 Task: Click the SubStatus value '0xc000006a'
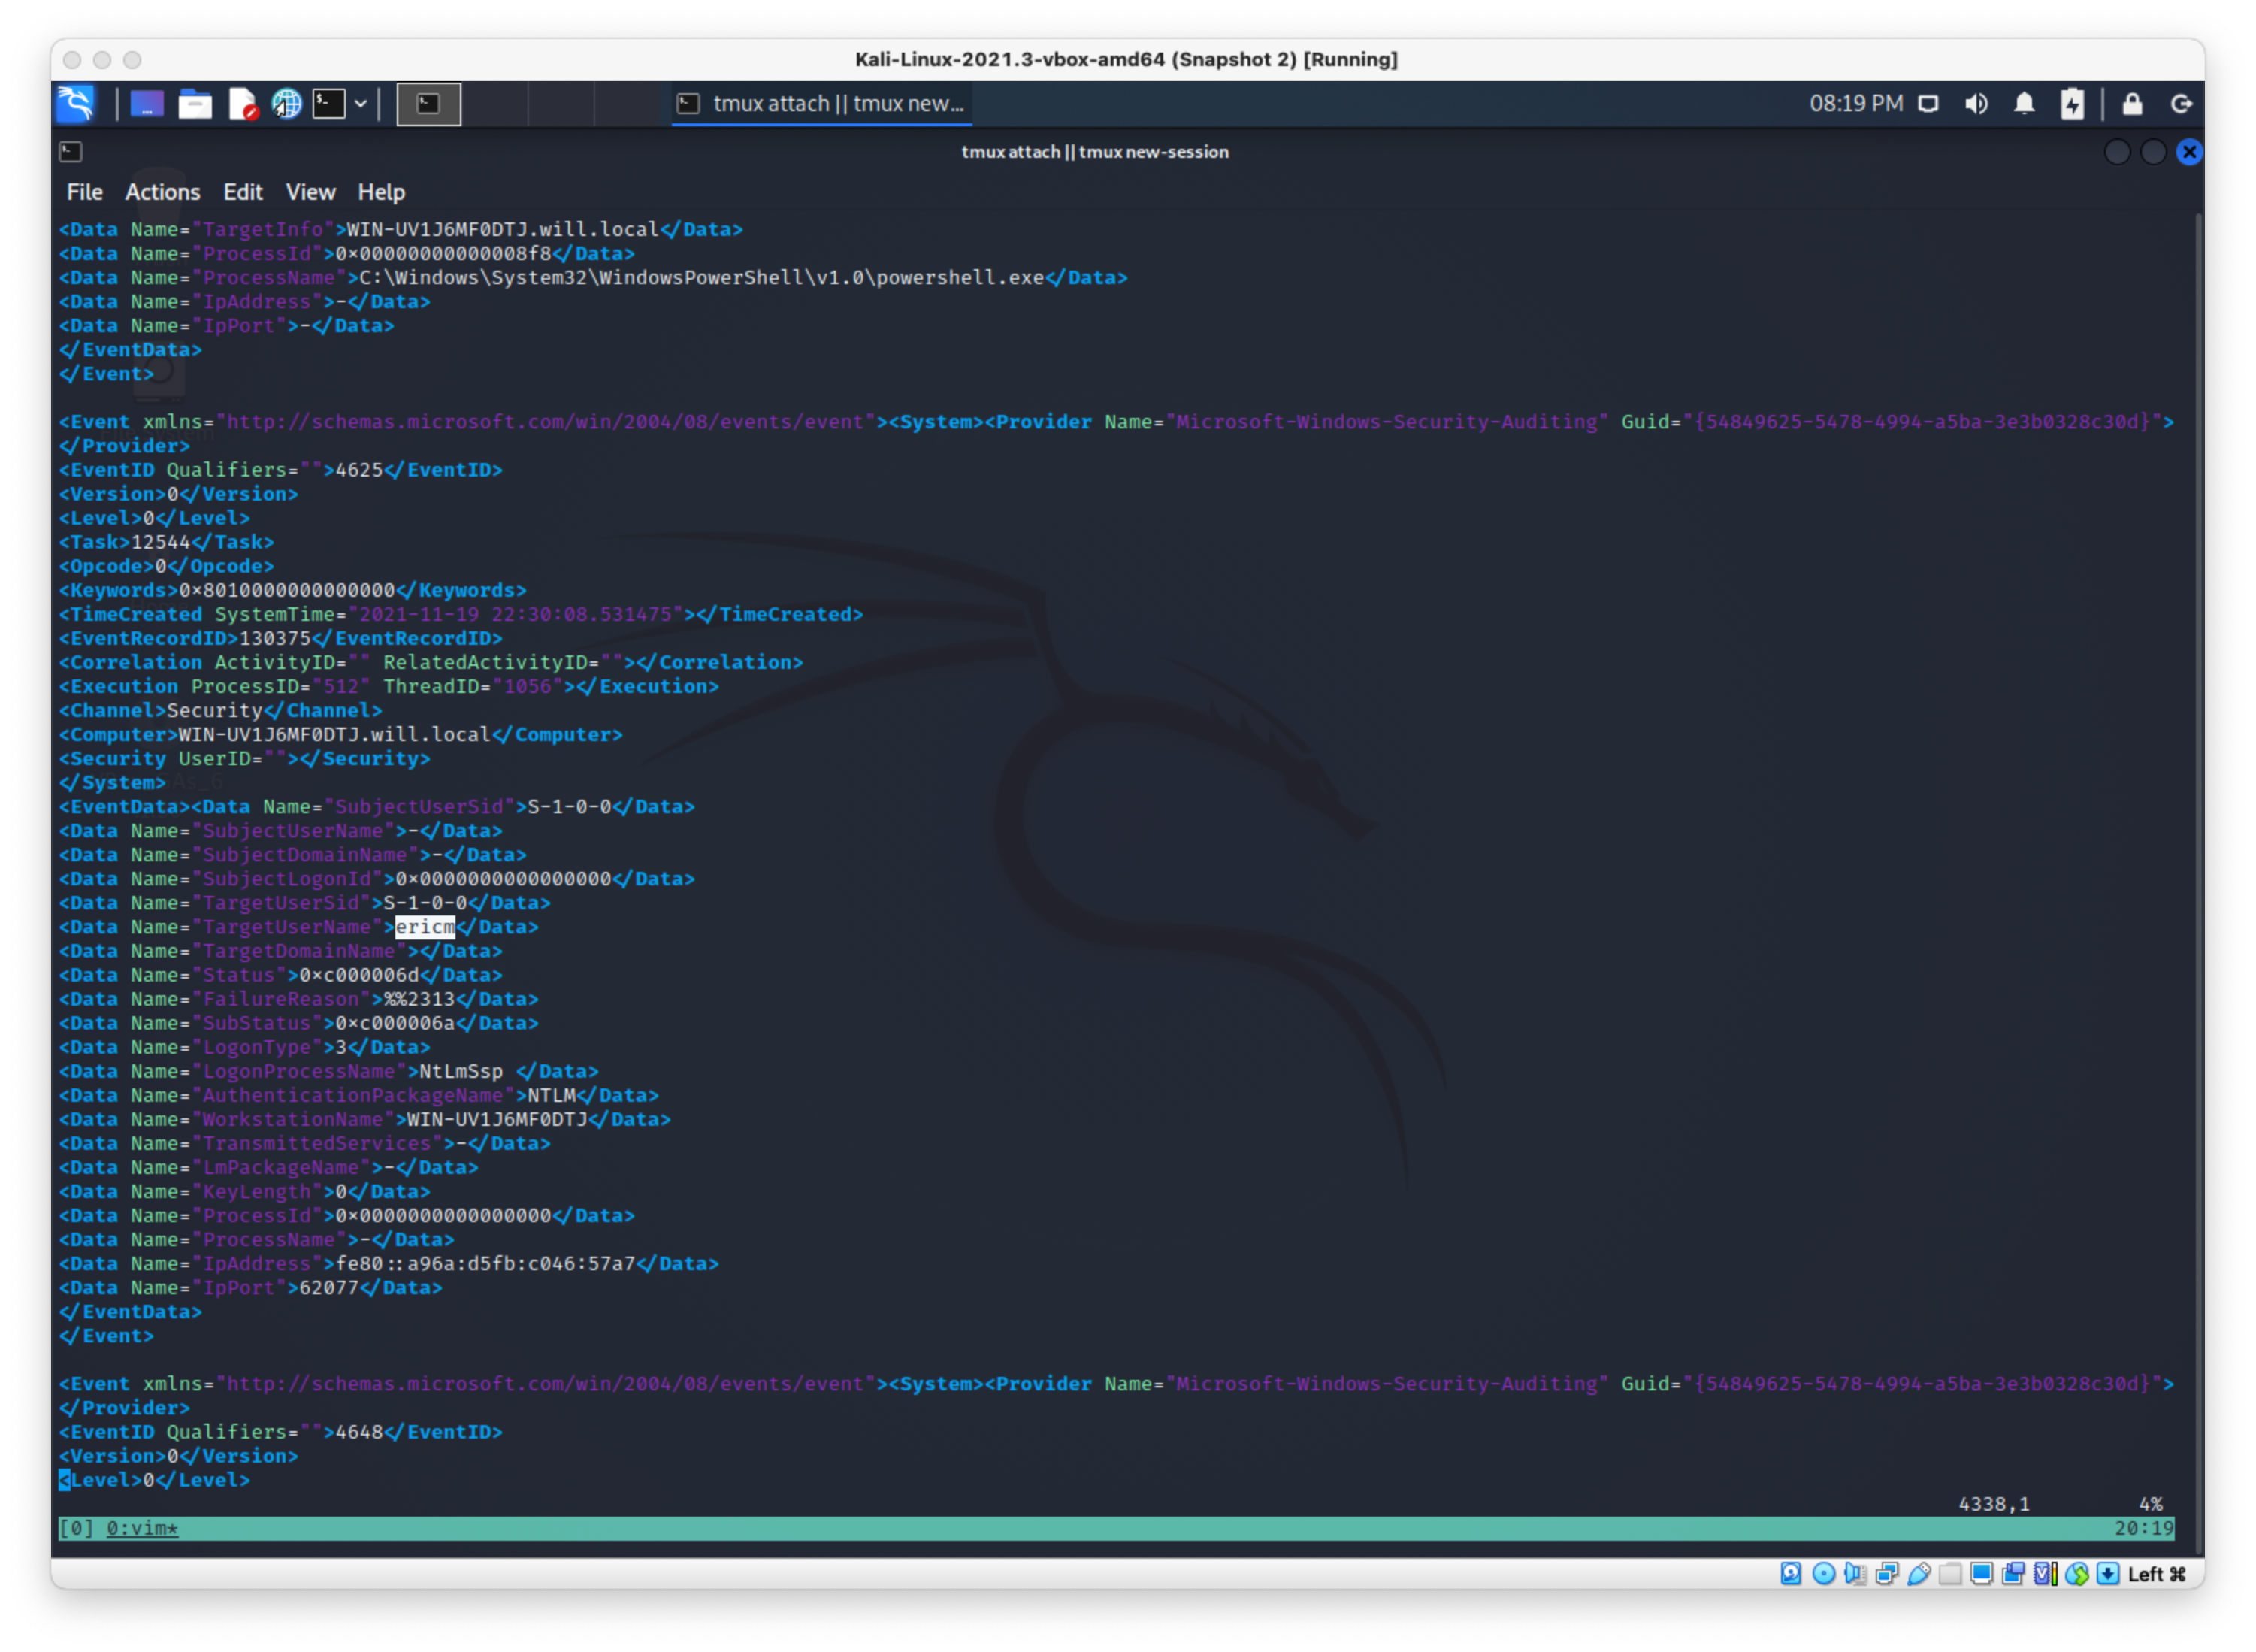click(395, 1023)
